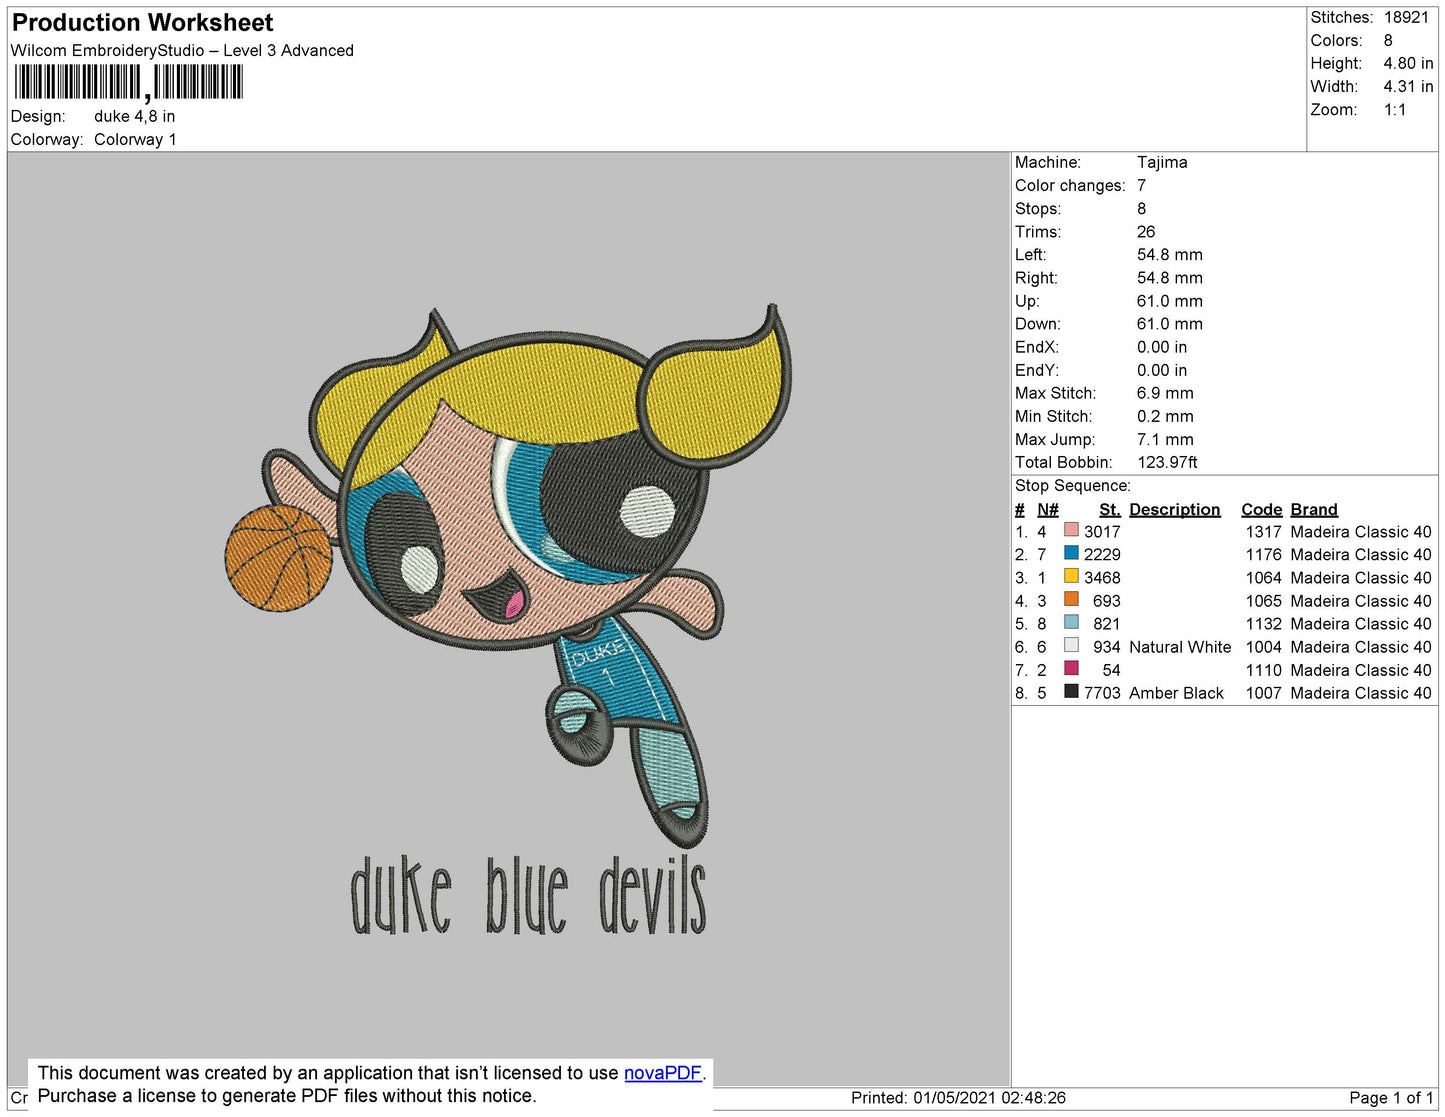The image size is (1445, 1117).
Task: Click the embroidery design preview image
Action: pos(508,617)
